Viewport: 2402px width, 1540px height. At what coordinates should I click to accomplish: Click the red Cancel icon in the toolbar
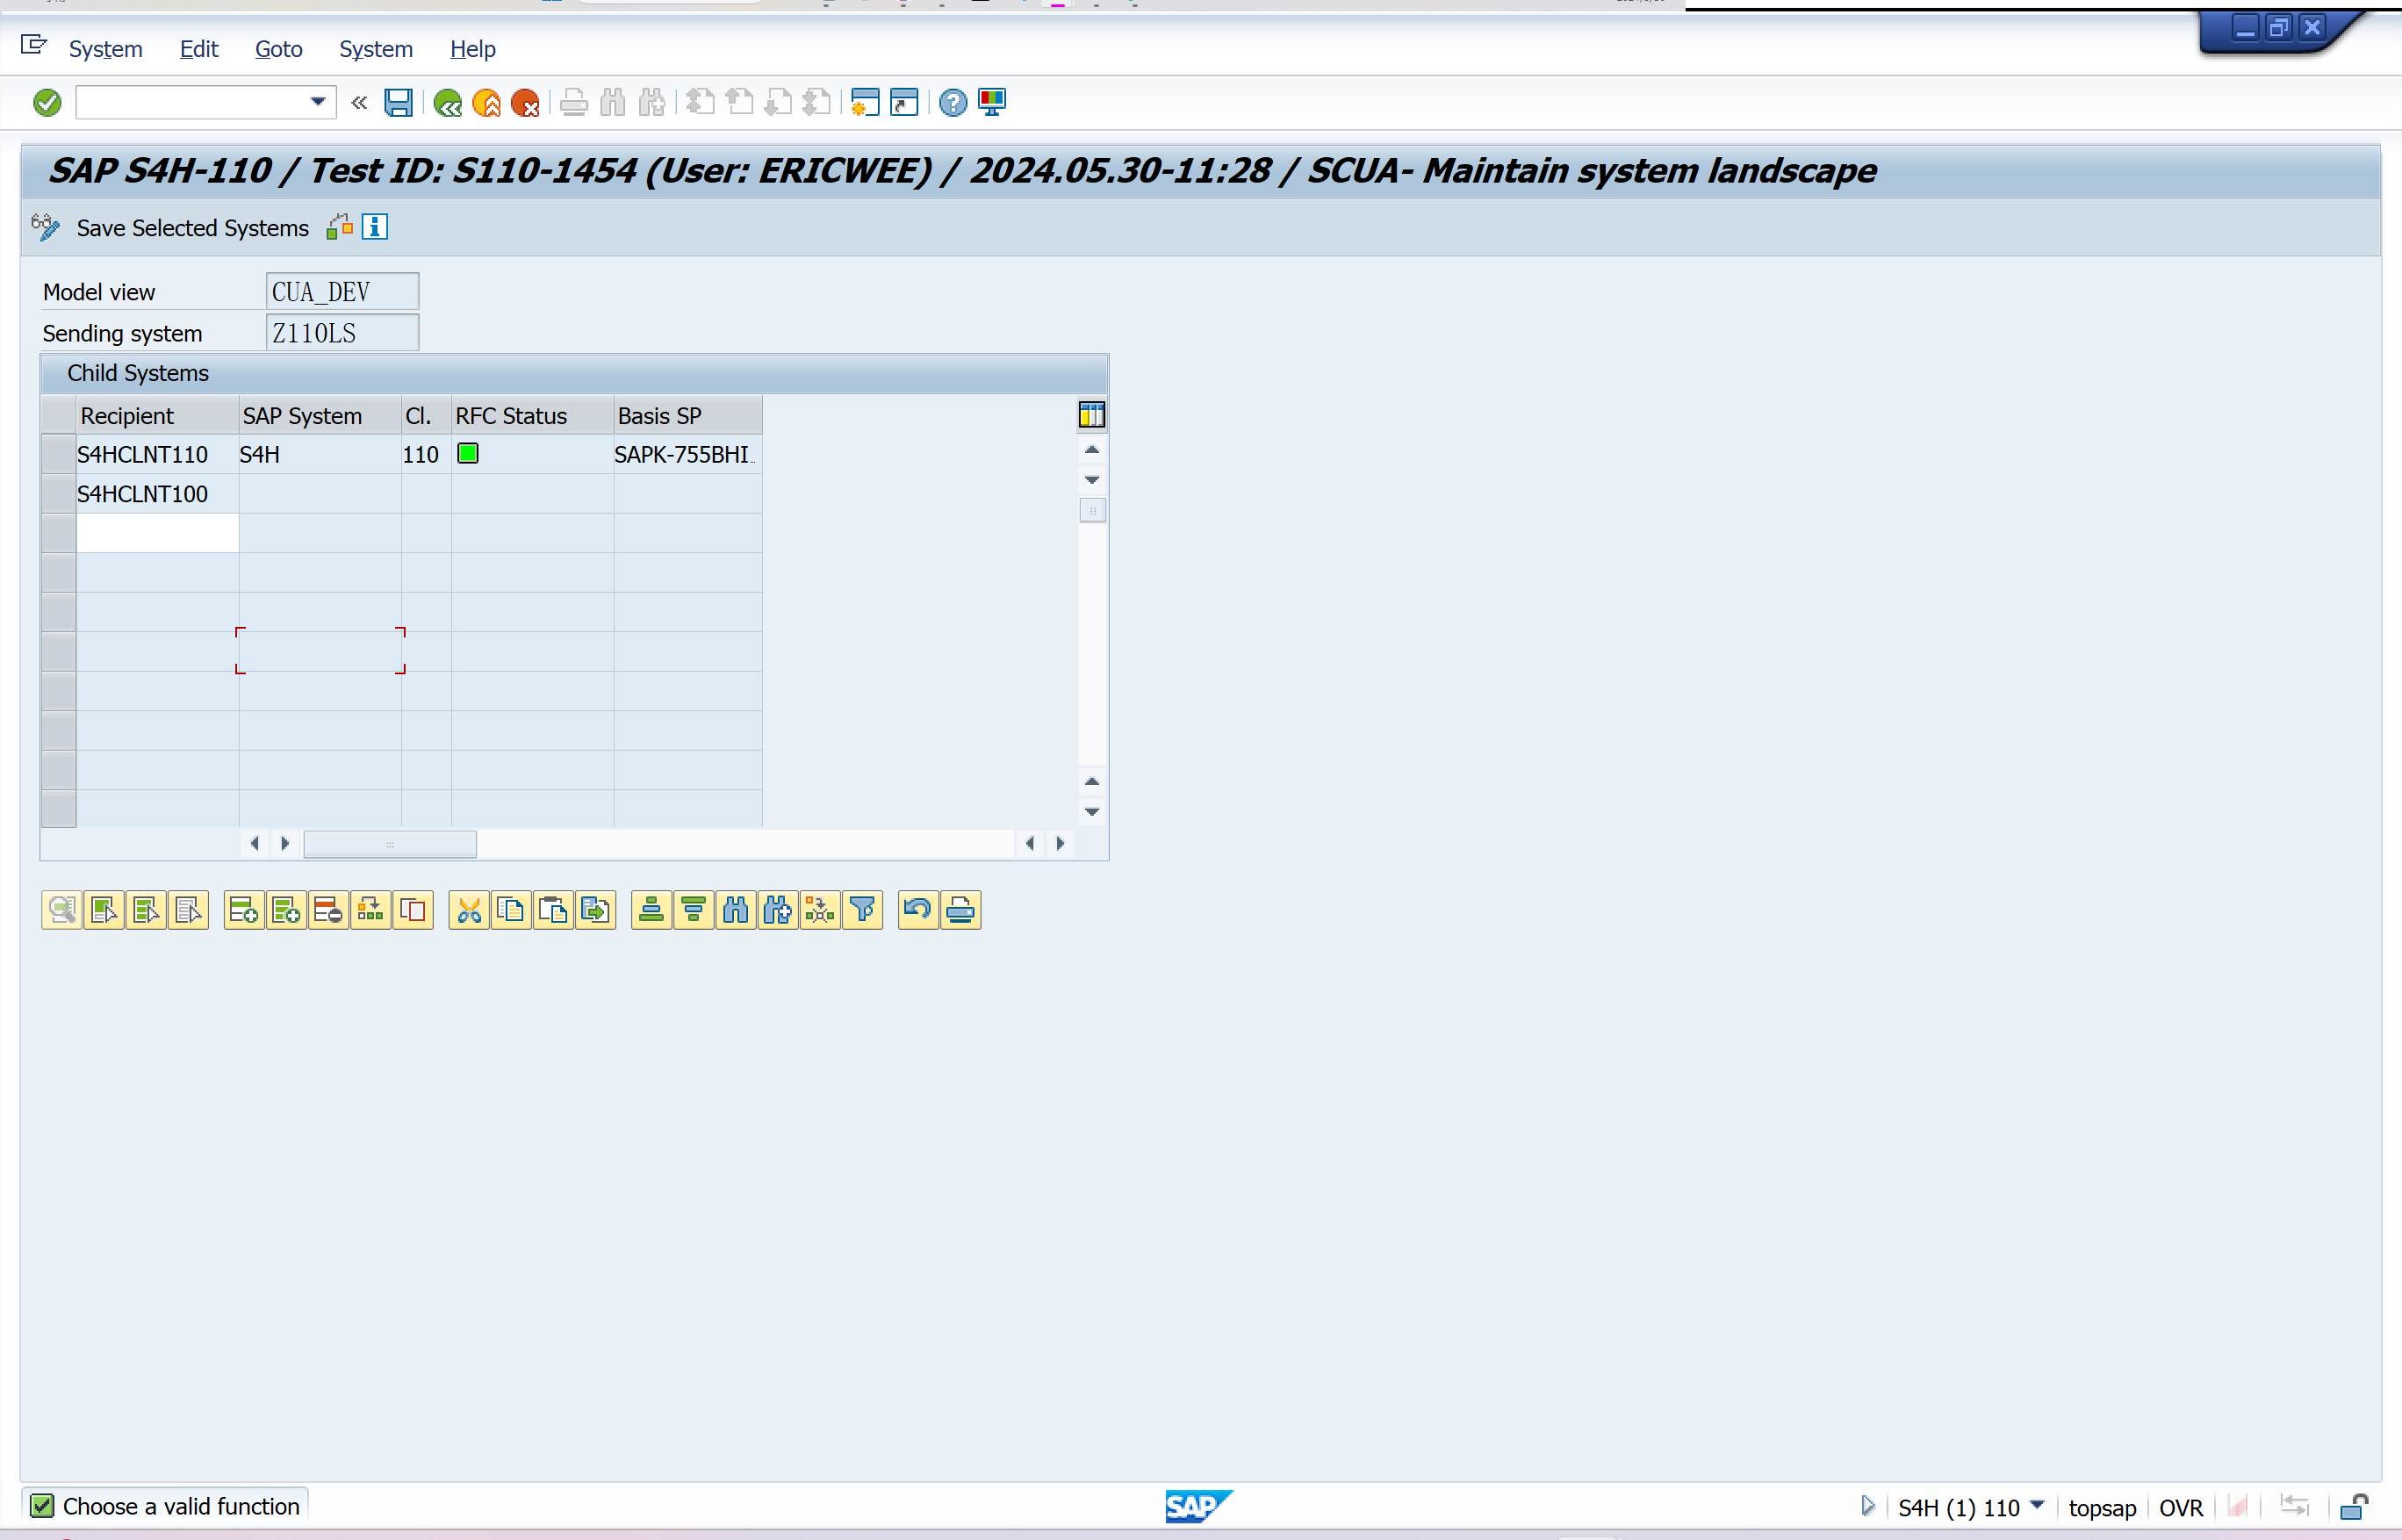[525, 103]
